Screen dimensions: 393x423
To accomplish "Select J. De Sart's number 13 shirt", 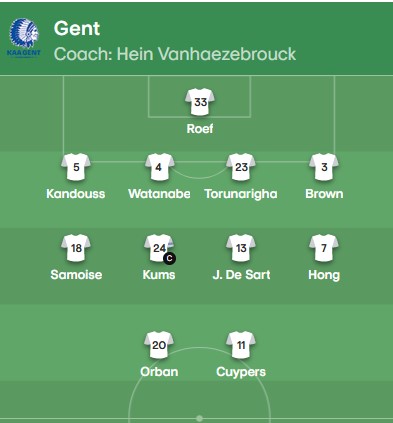I will pyautogui.click(x=241, y=248).
